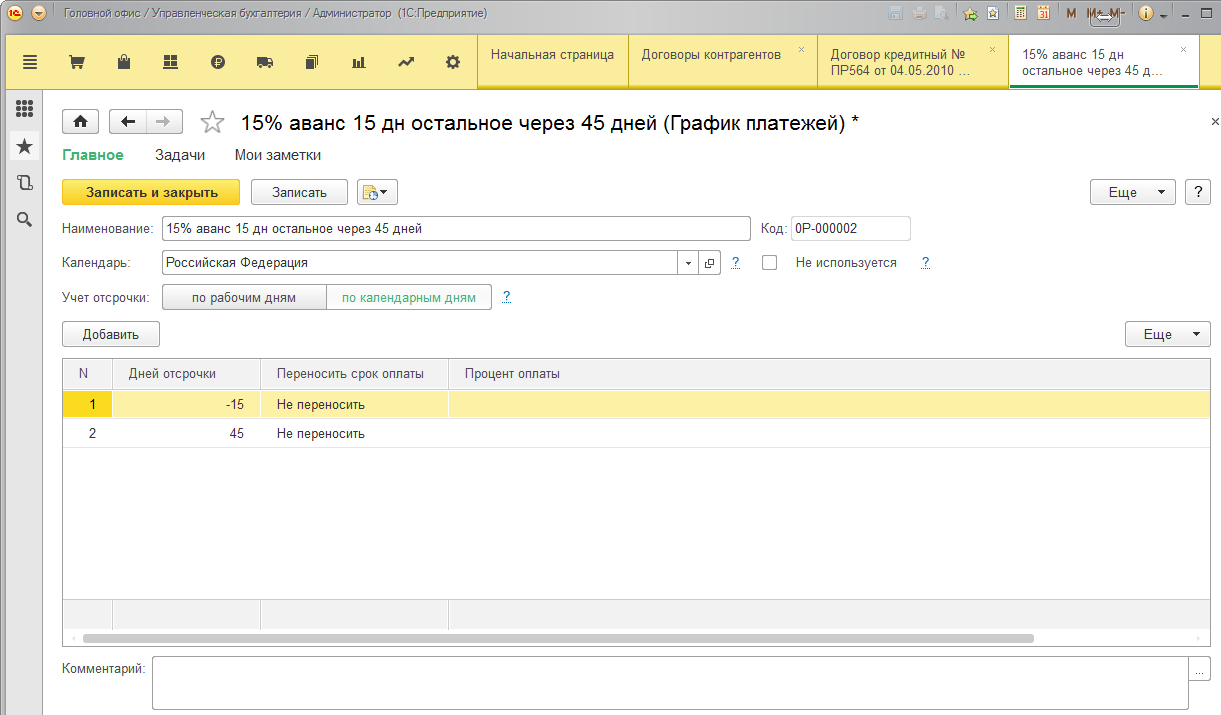The image size is (1221, 715).
Task: Focus the Наименование input field
Action: (456, 229)
